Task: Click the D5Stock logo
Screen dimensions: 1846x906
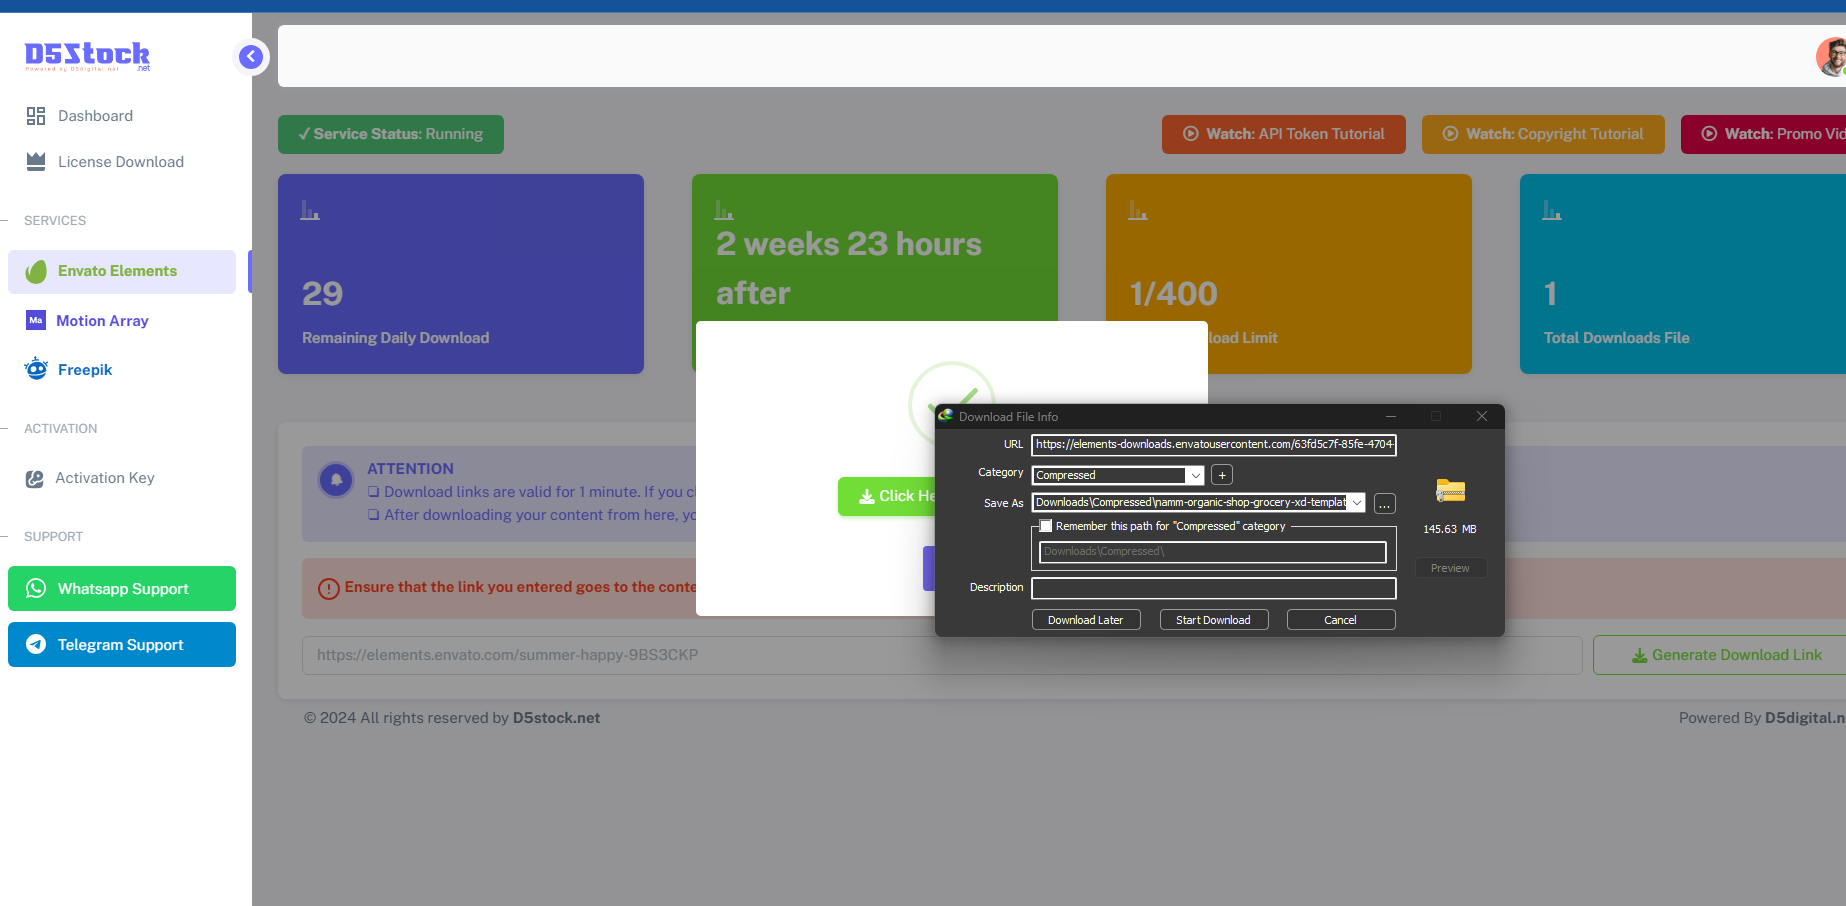Action: click(88, 55)
